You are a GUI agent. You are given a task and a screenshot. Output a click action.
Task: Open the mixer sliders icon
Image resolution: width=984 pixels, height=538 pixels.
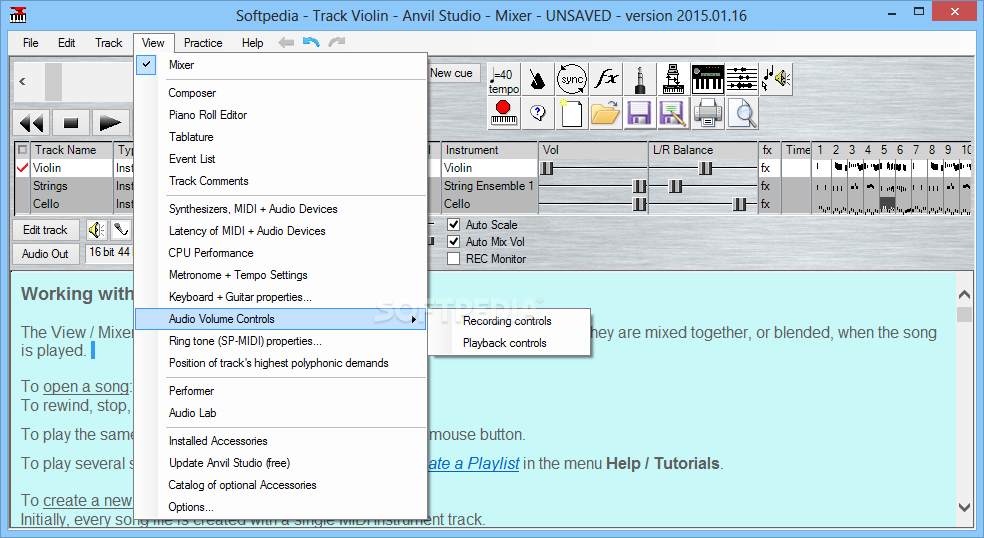point(742,79)
